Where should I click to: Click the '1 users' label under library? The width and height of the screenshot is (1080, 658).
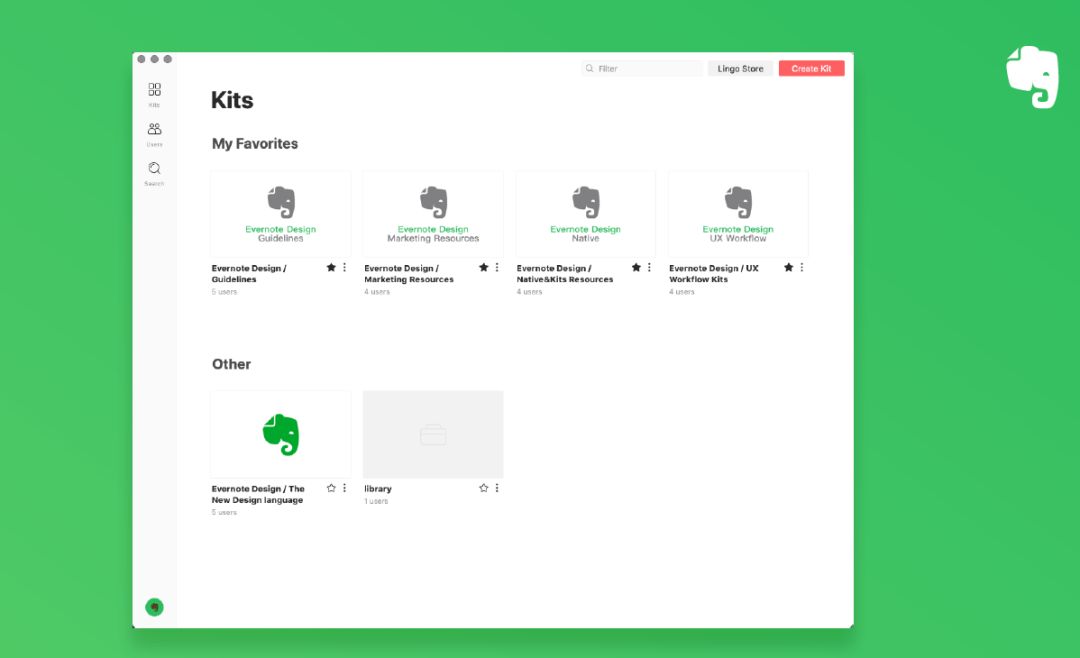click(x=376, y=501)
